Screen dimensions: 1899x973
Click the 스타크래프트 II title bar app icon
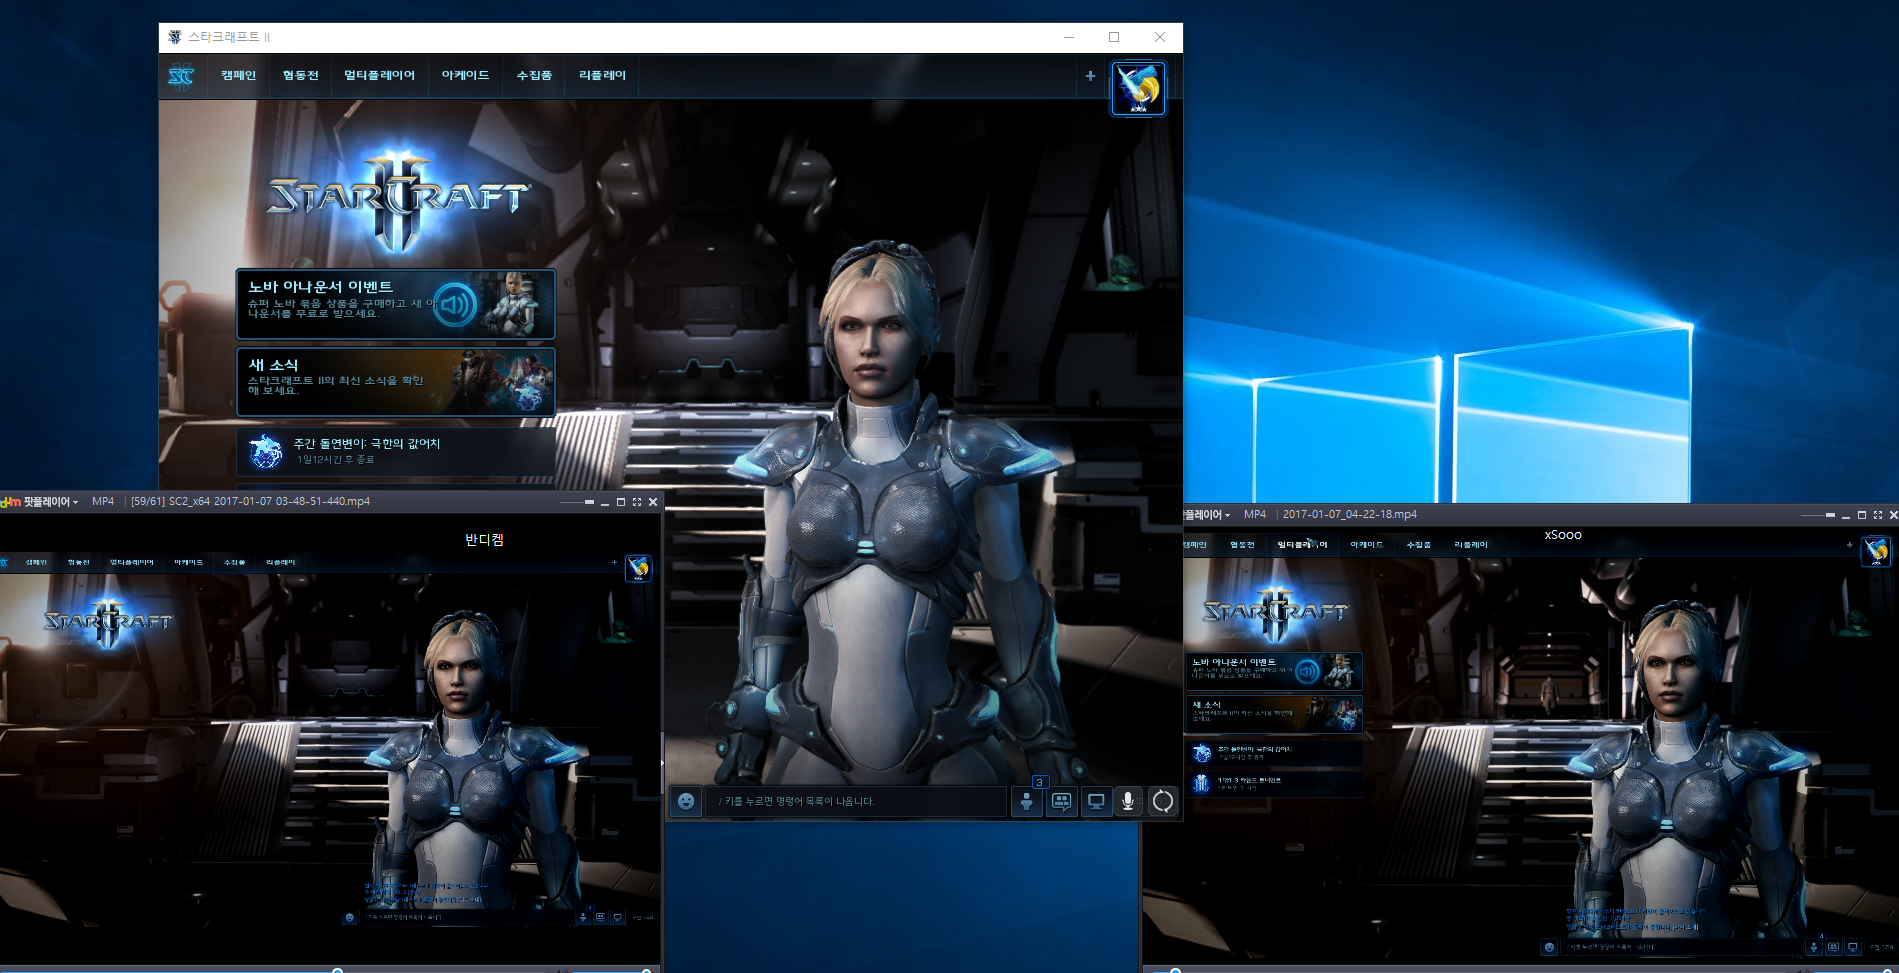(175, 37)
